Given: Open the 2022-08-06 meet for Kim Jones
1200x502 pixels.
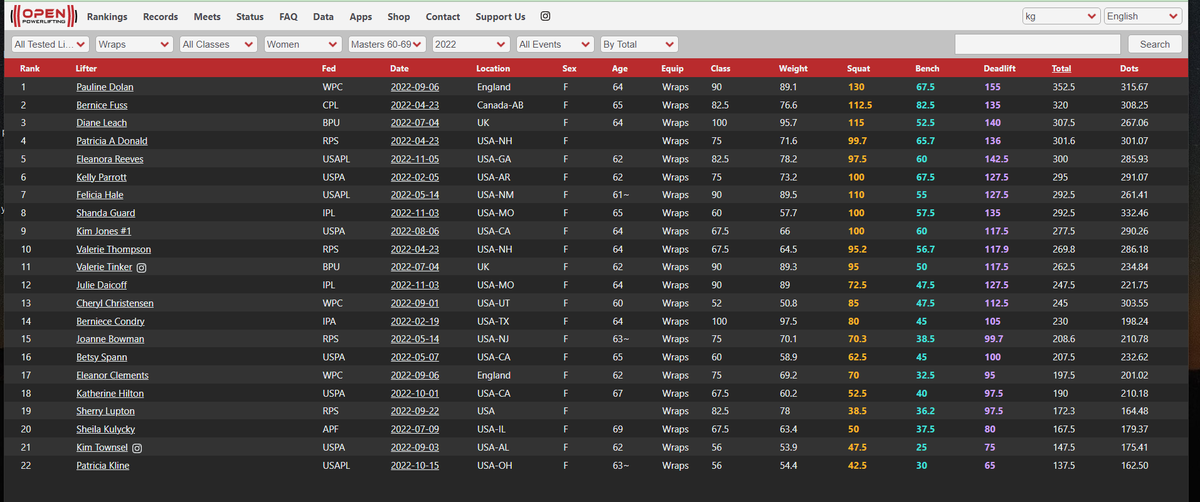Looking at the screenshot, I should [414, 231].
